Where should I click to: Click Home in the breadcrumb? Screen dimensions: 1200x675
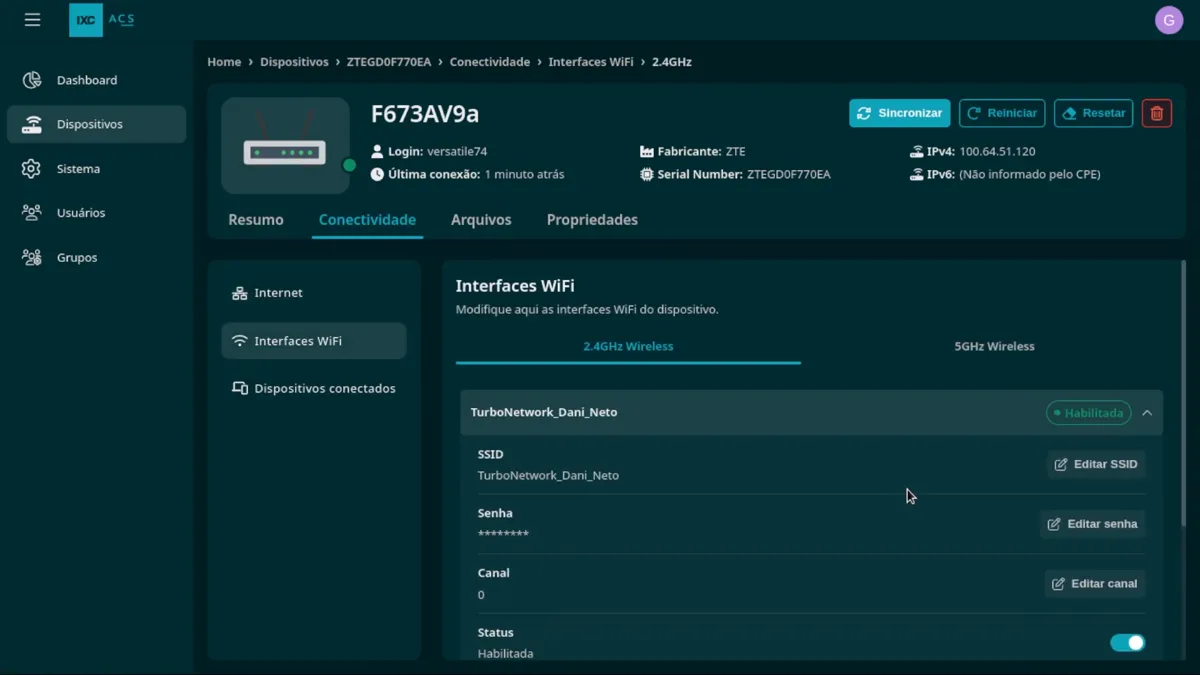[x=224, y=62]
